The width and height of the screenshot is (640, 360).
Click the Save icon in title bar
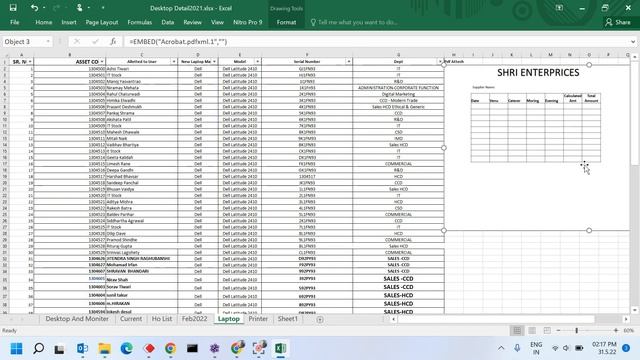[x=13, y=8]
